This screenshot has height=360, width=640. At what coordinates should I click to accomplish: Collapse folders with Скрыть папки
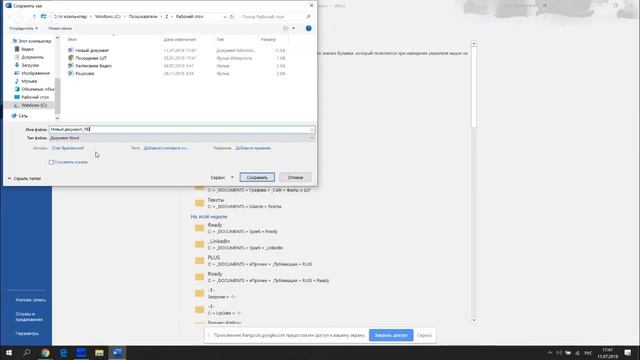24,179
